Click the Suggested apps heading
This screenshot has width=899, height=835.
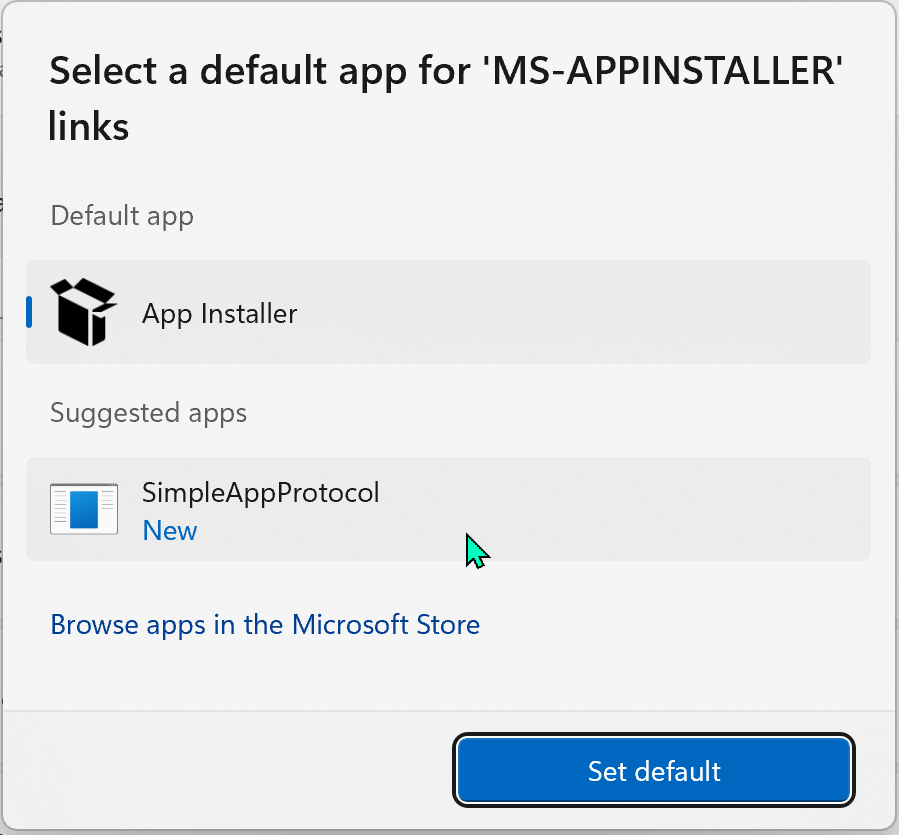[148, 413]
